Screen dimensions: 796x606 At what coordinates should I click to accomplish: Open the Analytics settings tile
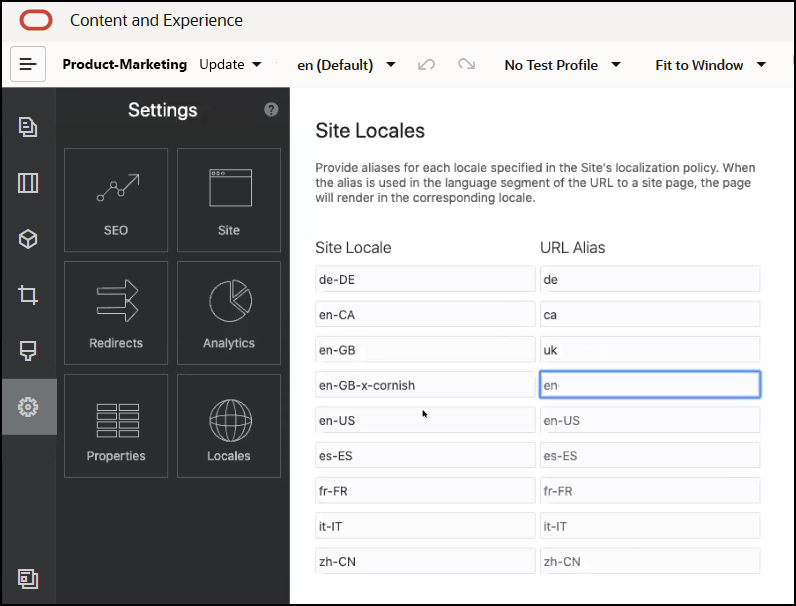coord(229,313)
